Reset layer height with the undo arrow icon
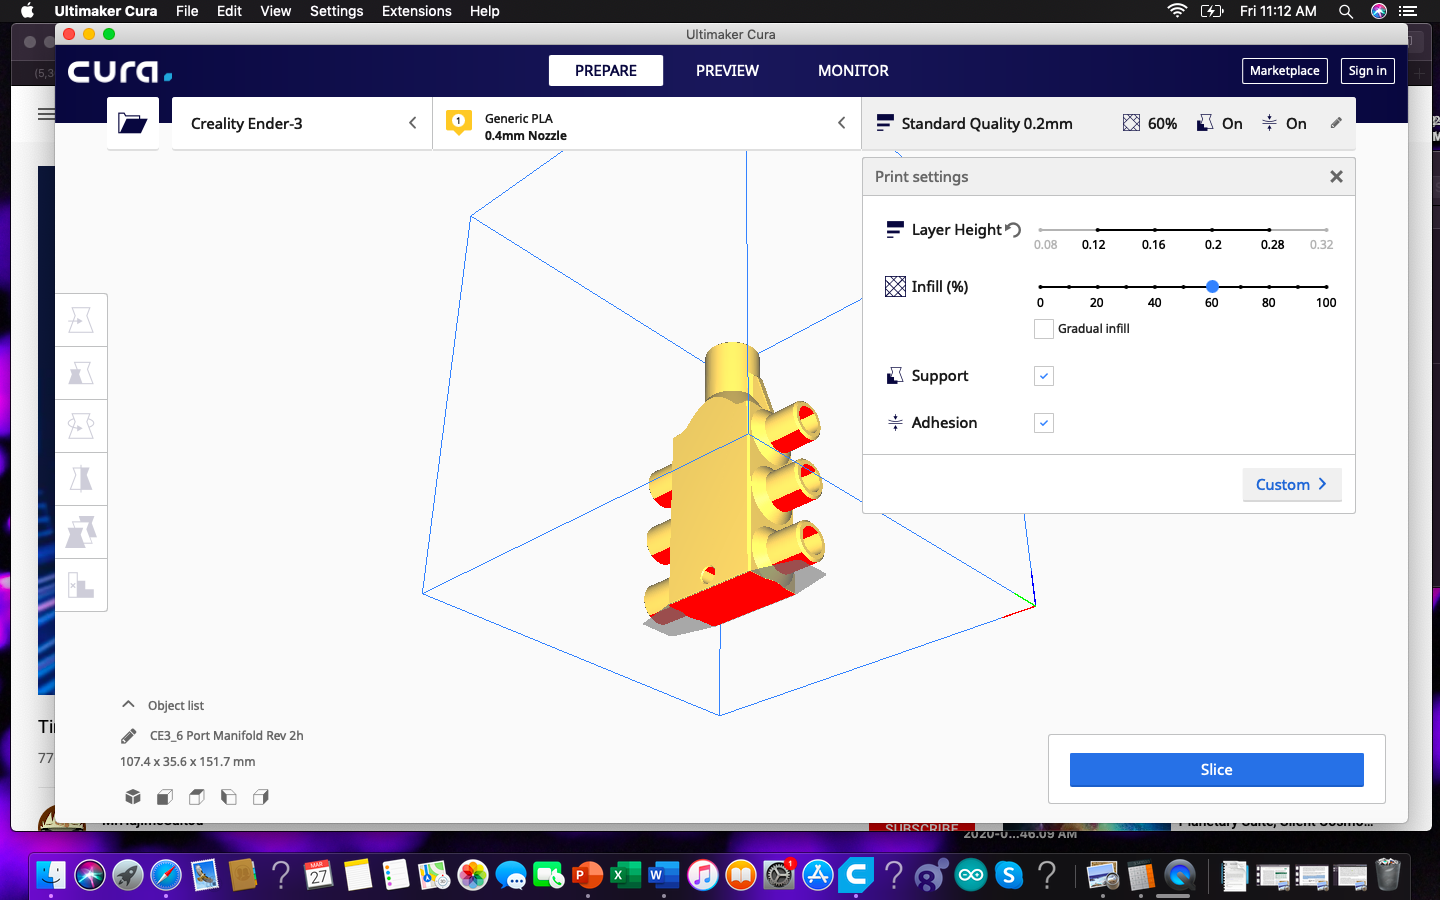The image size is (1440, 900). tap(1013, 229)
